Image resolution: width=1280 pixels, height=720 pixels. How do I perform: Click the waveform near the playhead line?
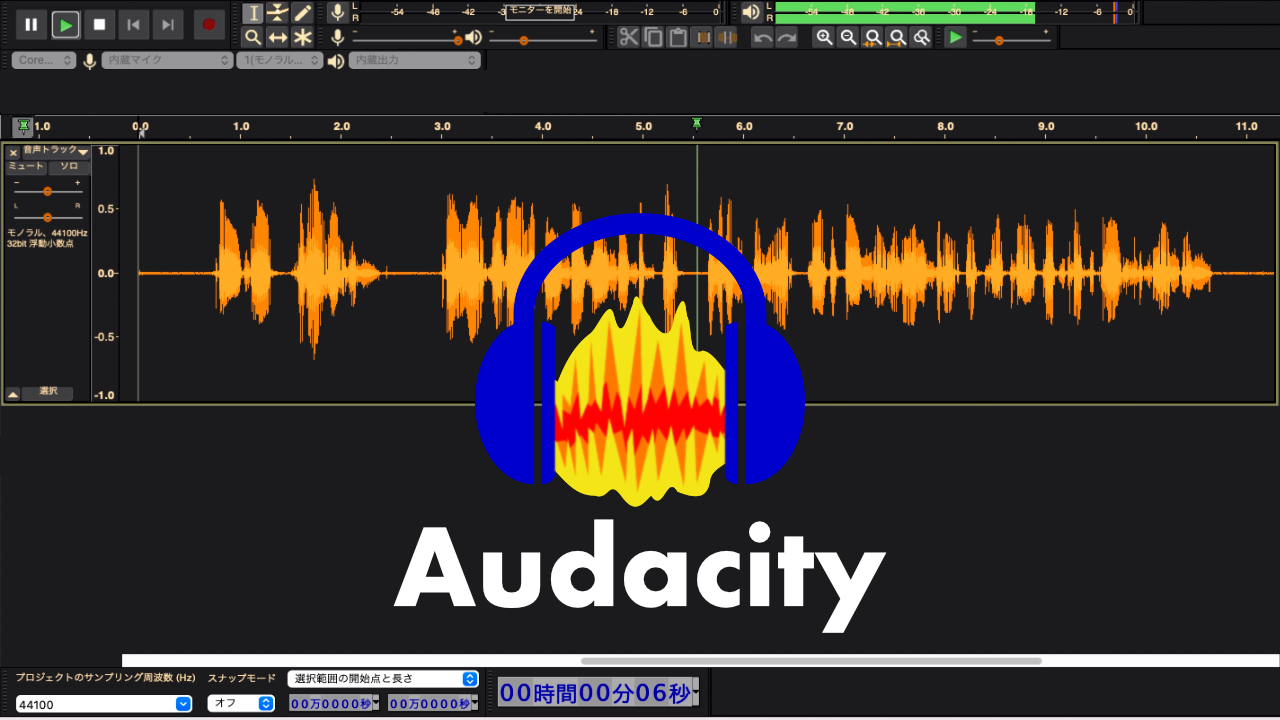click(697, 273)
